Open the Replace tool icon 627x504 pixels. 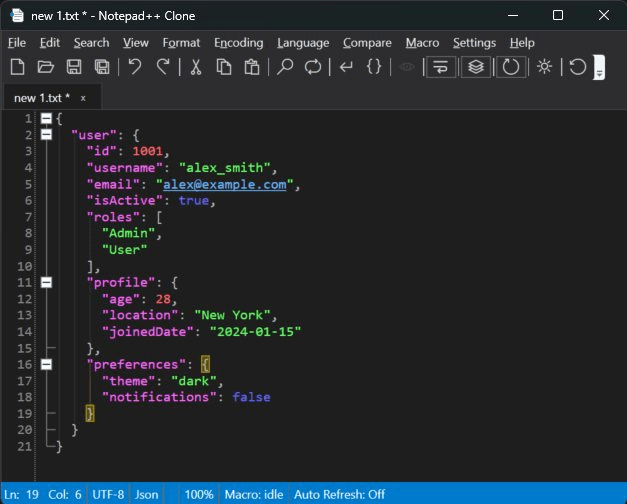pyautogui.click(x=313, y=67)
